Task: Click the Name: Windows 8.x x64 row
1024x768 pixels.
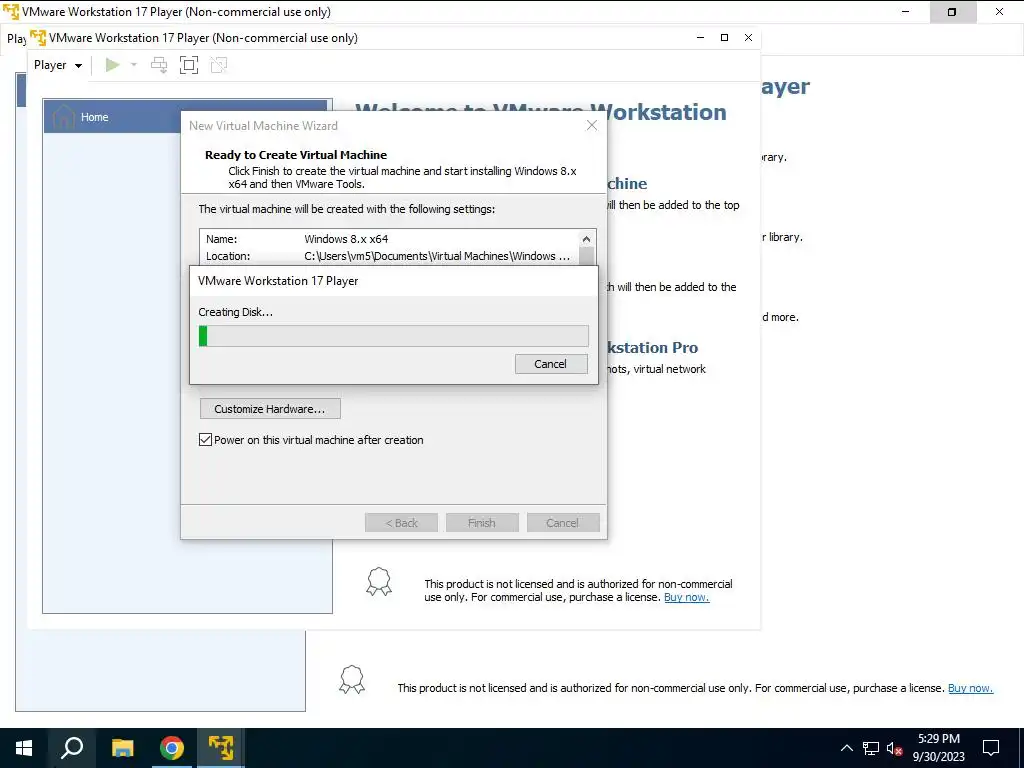Action: point(389,239)
